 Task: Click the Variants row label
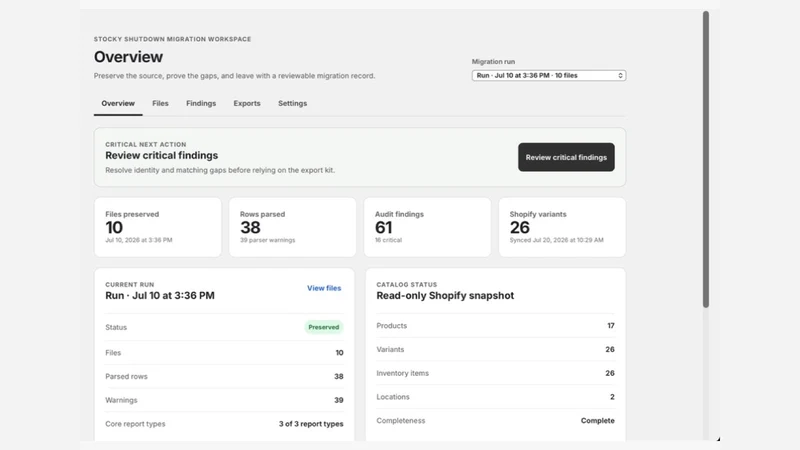point(390,349)
